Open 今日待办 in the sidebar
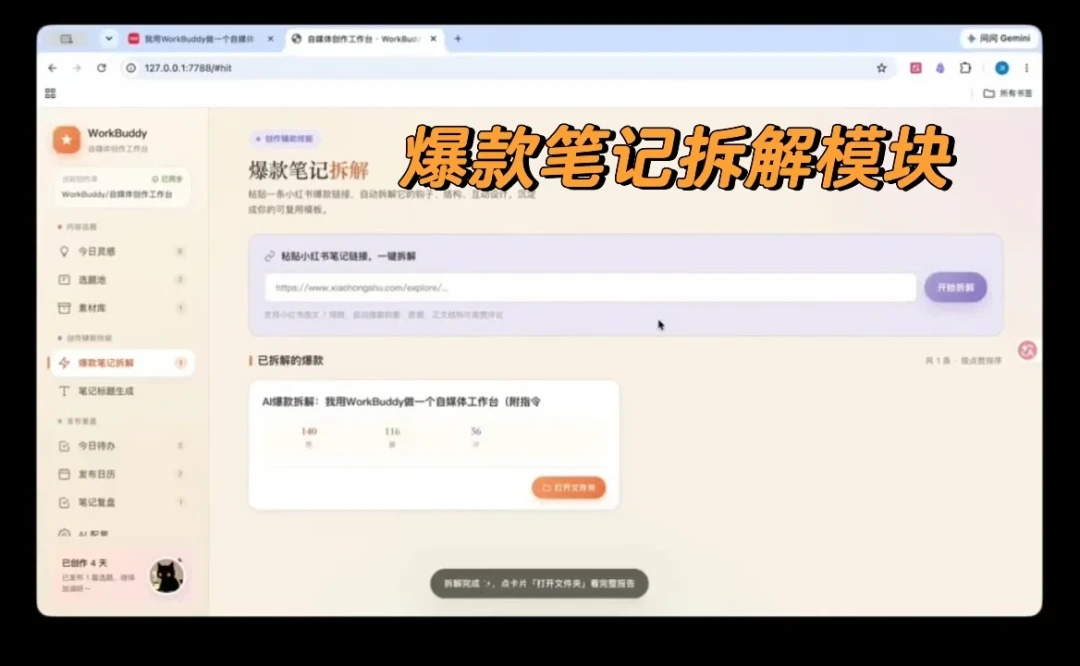The image size is (1080, 666). point(122,446)
